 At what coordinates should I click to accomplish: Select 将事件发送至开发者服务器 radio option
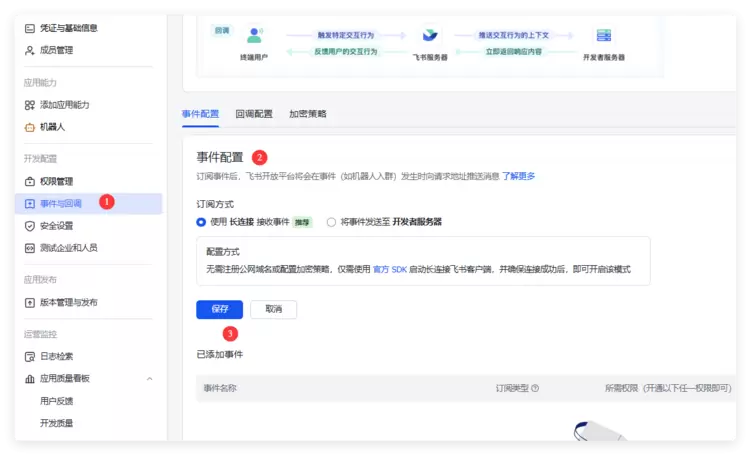331,222
